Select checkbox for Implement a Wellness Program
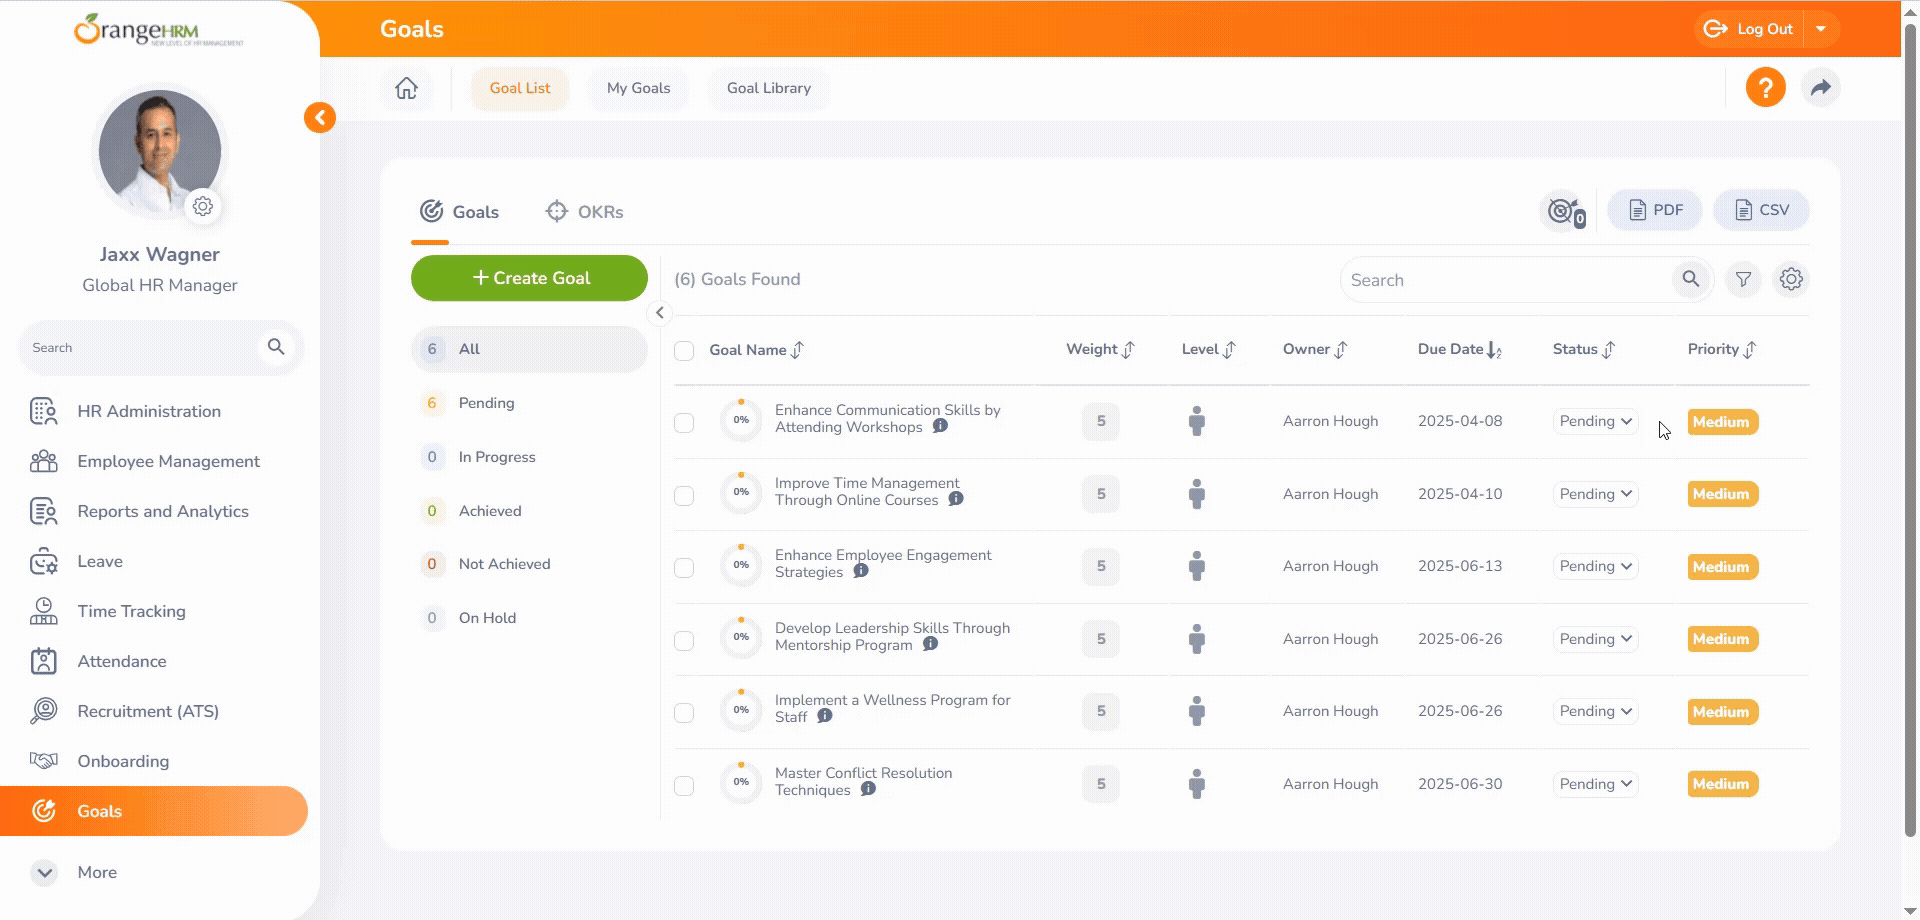Image resolution: width=1920 pixels, height=920 pixels. coord(684,713)
